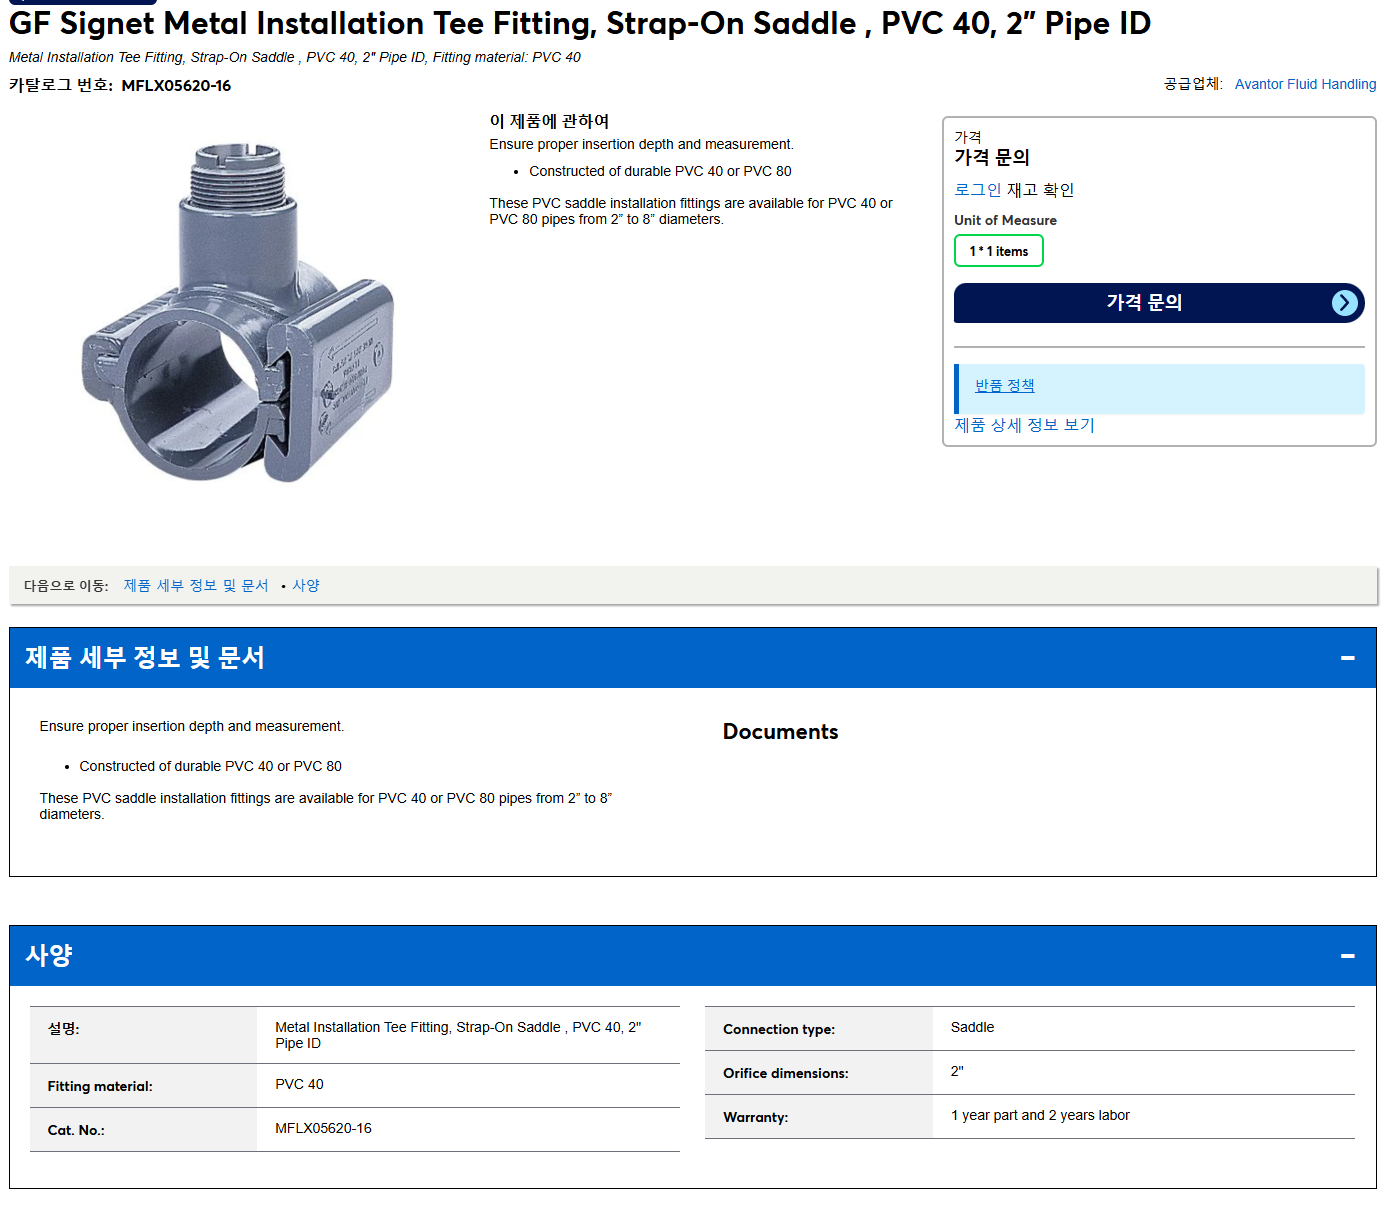The image size is (1384, 1209).
Task: Click the Cat. No. value MFLX05620-16 in table
Action: click(x=323, y=1128)
